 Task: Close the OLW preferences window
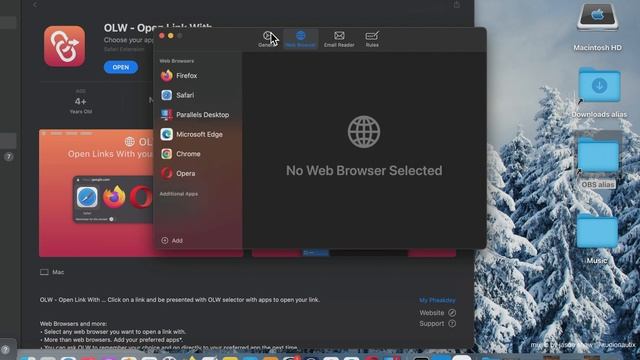(x=162, y=36)
